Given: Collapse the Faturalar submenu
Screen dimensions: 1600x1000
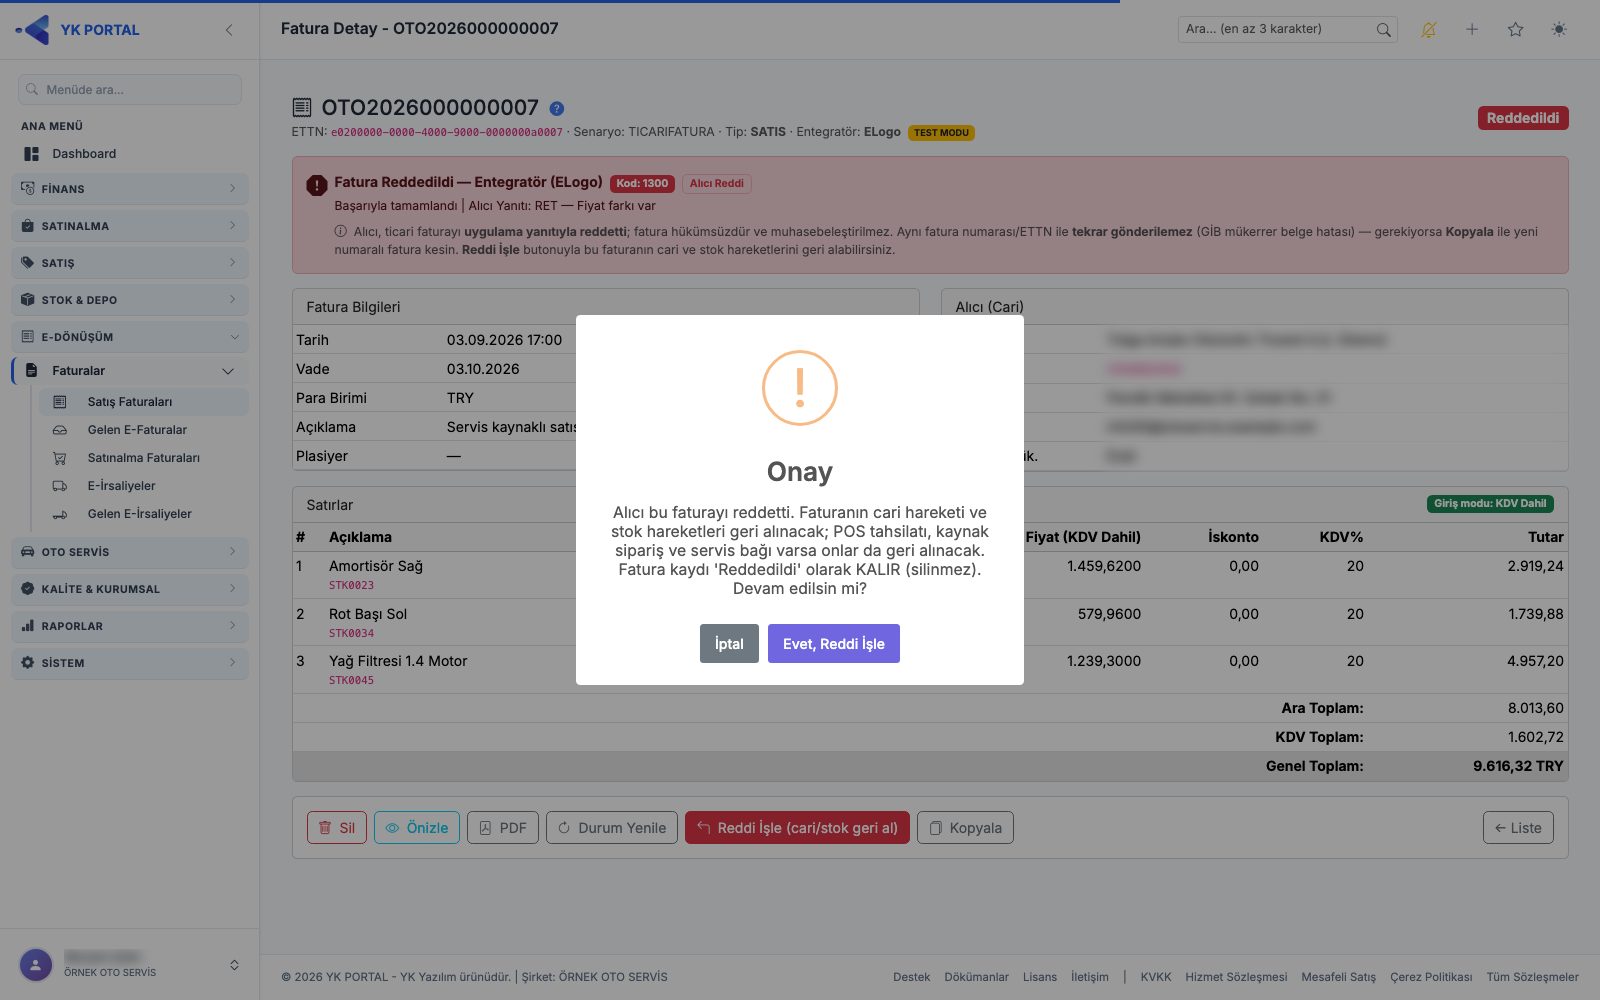Looking at the screenshot, I should [130, 371].
